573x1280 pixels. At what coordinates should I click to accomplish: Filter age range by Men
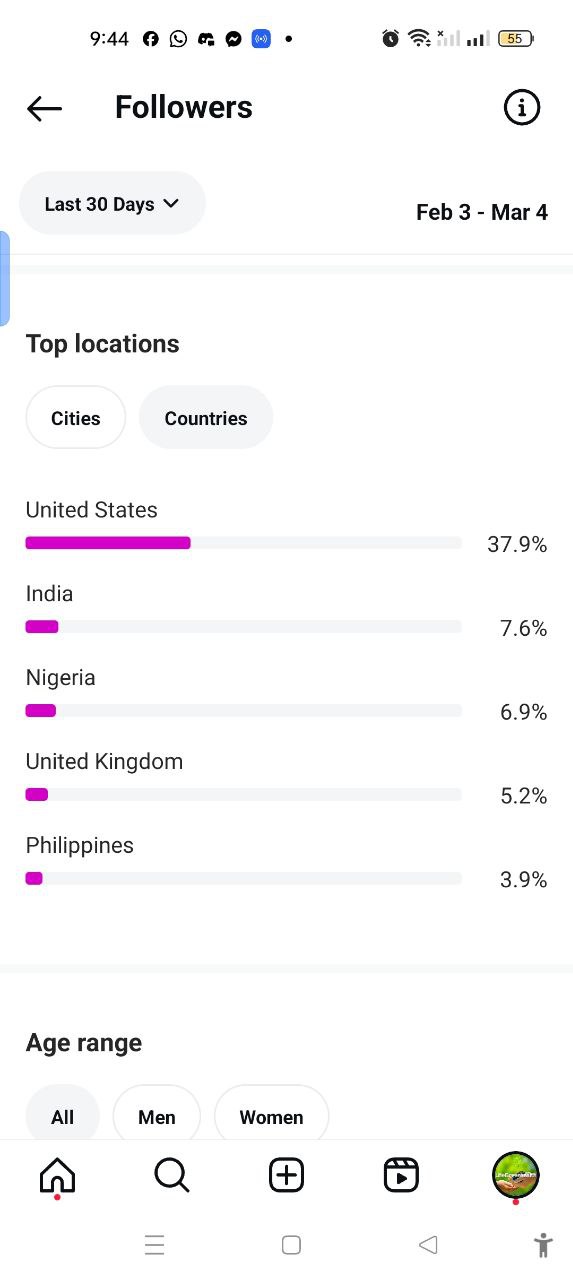pos(157,1117)
